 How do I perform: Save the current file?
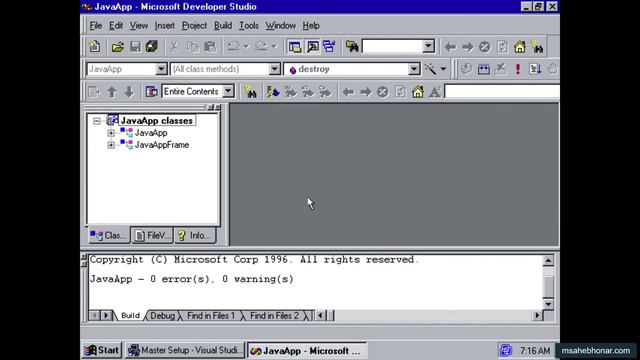coord(135,47)
